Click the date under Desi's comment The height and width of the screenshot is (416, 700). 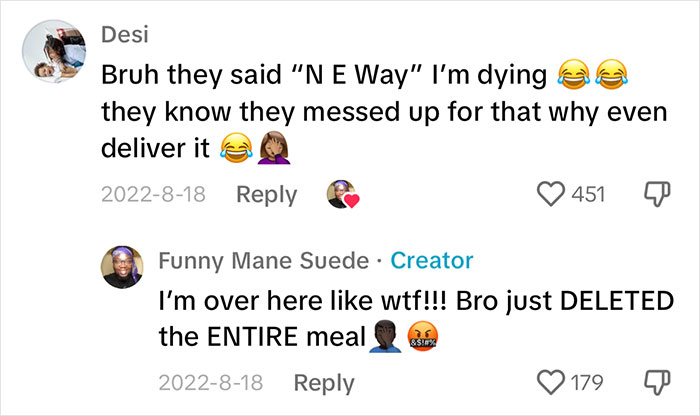[x=153, y=194]
